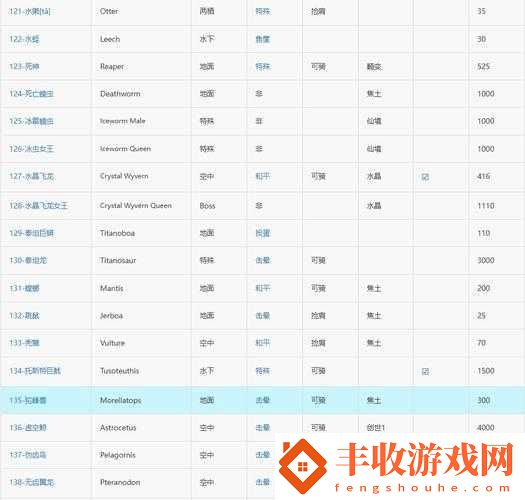Select the English name 'Reaper'
This screenshot has width=525, height=500.
point(112,67)
